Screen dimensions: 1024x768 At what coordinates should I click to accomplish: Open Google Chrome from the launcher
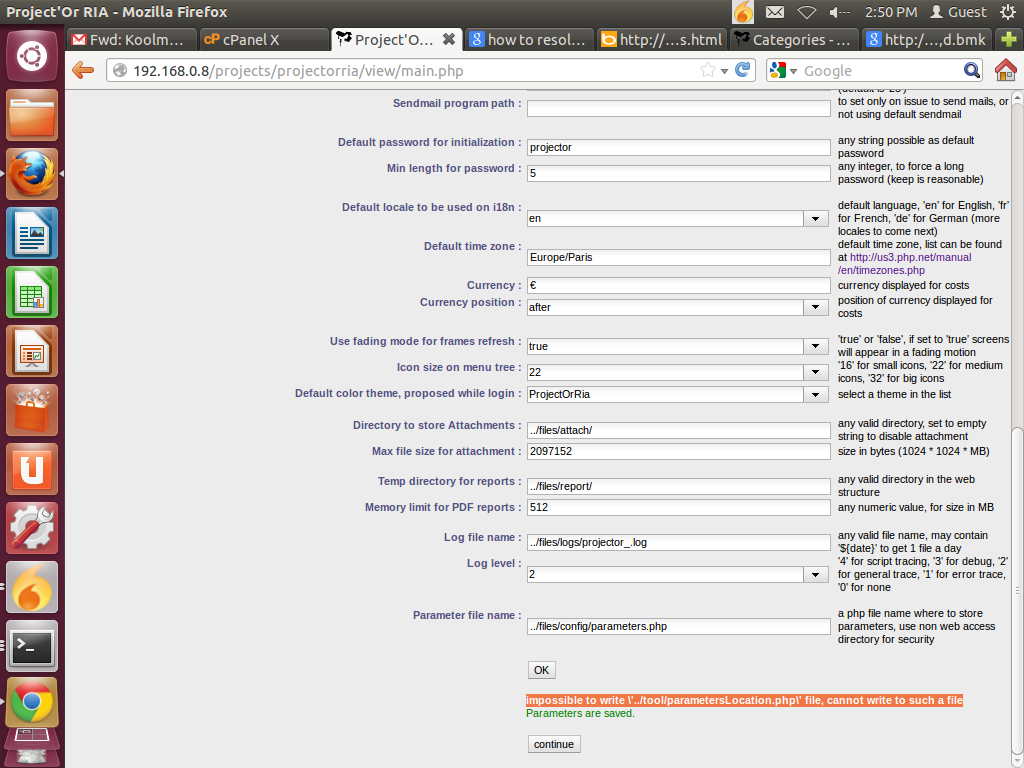(x=32, y=703)
